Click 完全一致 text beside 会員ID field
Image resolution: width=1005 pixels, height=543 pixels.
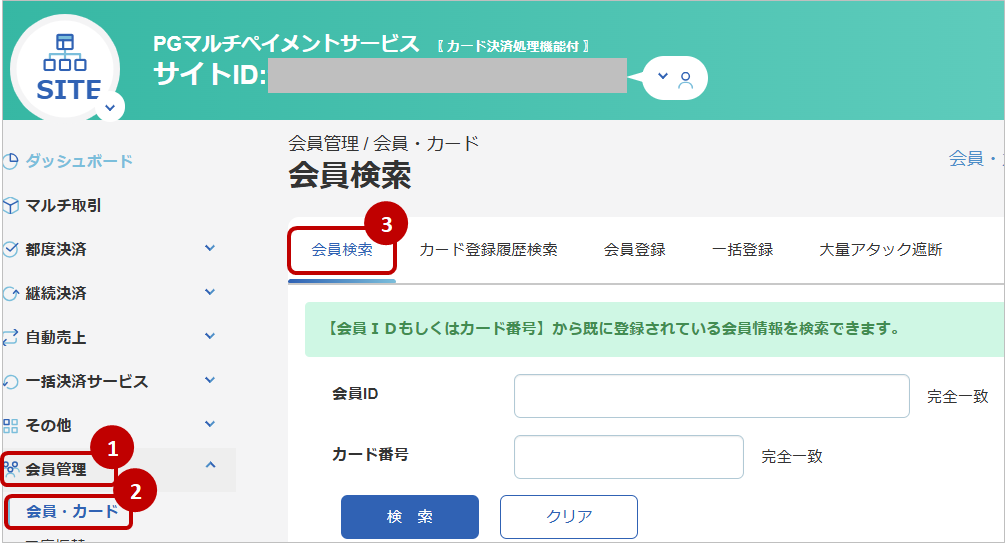pyautogui.click(x=958, y=397)
